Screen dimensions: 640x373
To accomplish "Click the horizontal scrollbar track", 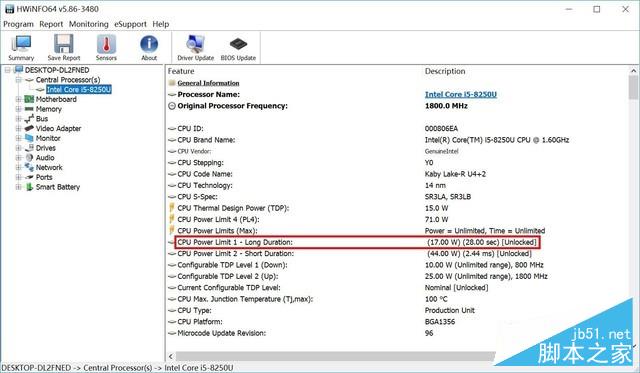I will [x=335, y=356].
